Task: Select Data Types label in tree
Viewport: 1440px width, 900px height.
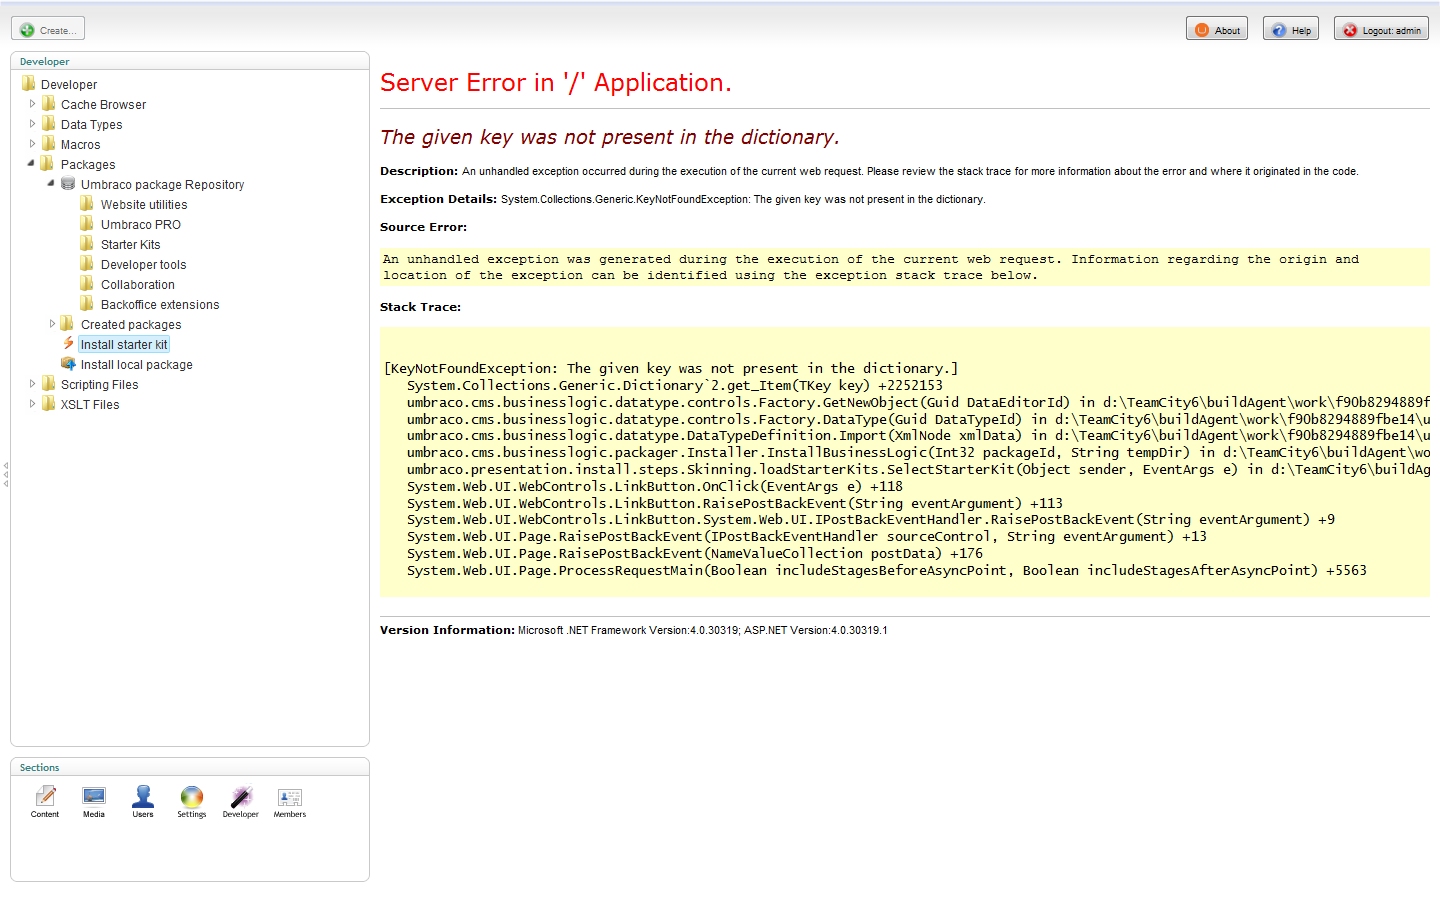Action: pyautogui.click(x=91, y=125)
